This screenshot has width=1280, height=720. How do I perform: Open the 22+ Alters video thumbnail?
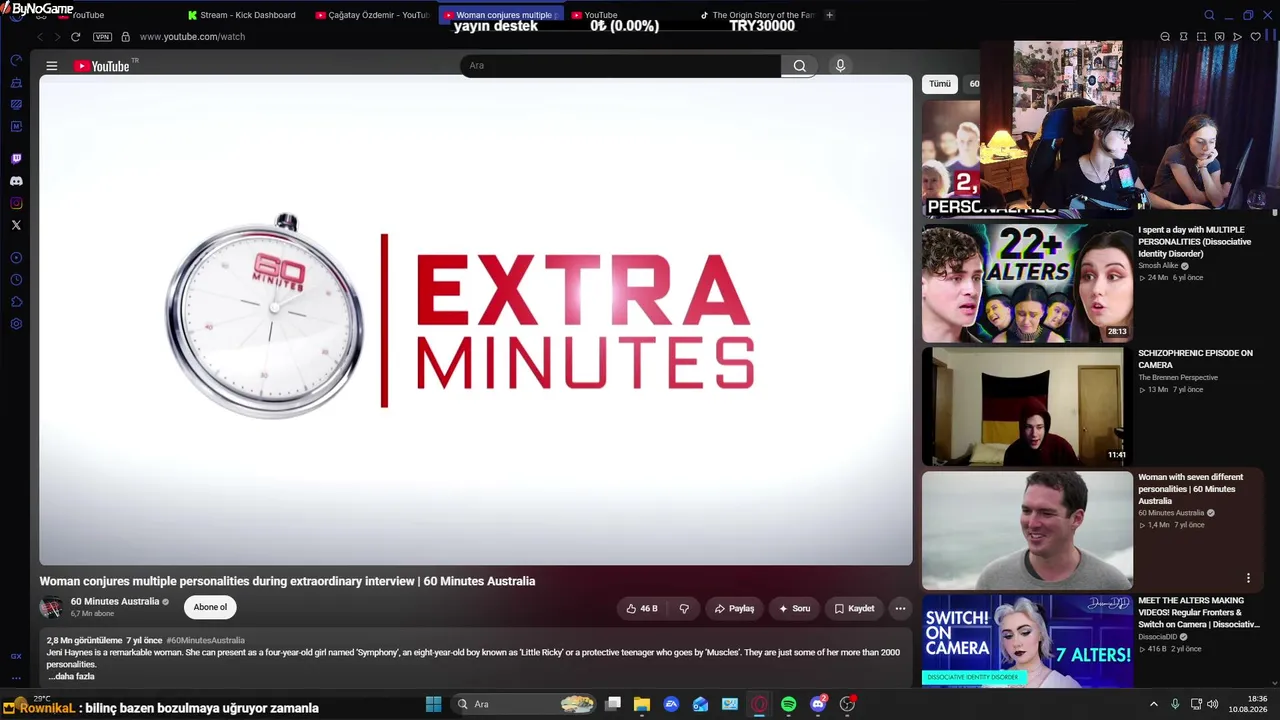1027,283
